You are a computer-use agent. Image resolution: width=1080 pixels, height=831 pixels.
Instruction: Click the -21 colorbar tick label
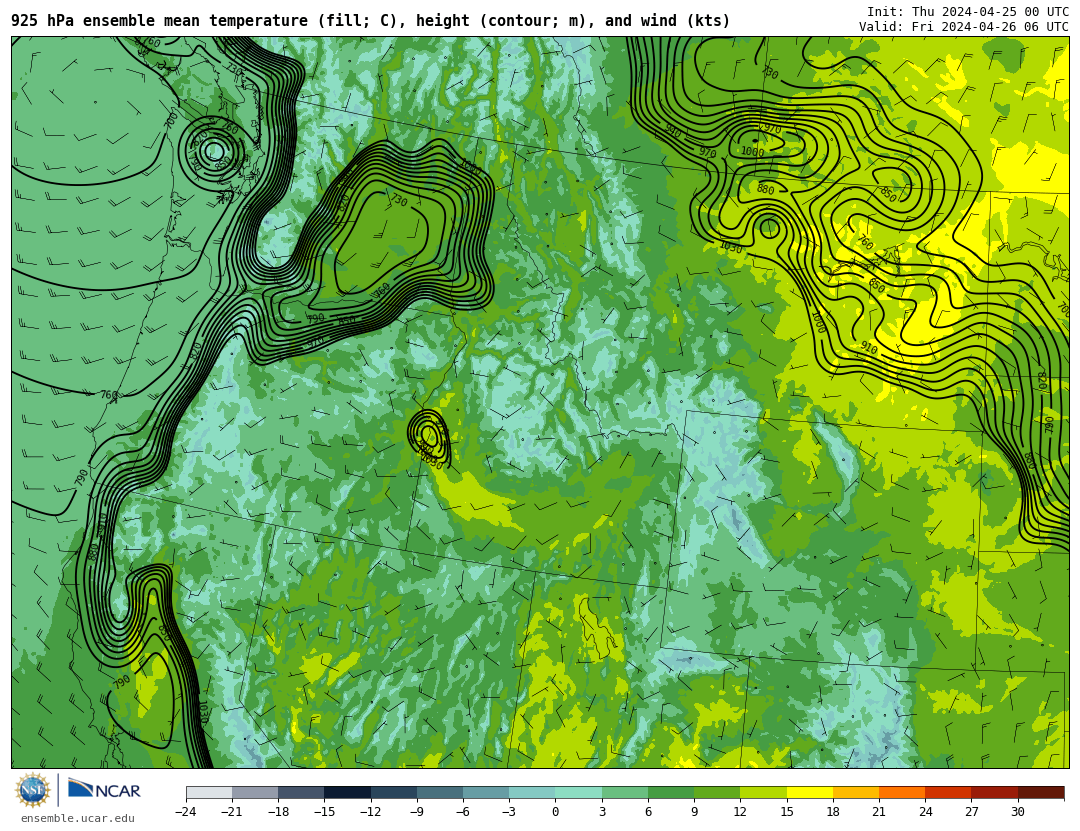(232, 812)
